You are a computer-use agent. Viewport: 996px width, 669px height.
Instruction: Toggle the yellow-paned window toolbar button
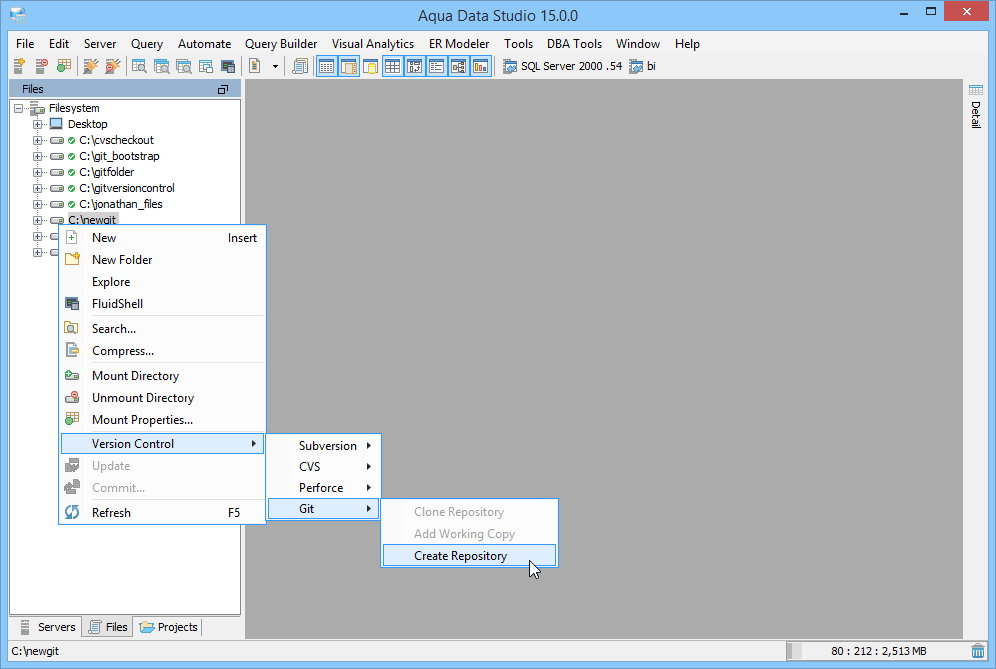click(x=370, y=66)
